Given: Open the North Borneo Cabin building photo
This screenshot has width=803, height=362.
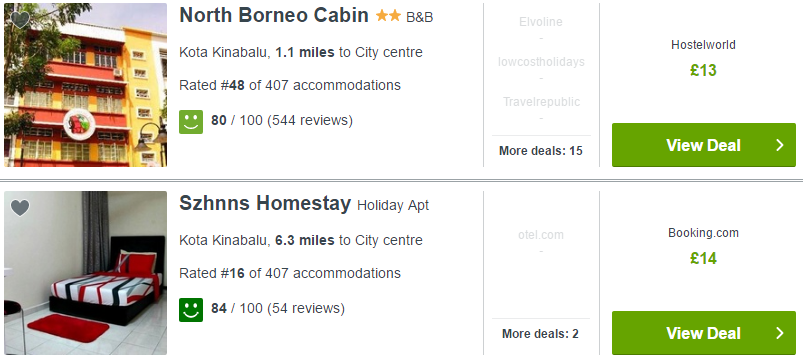Looking at the screenshot, I should click(x=86, y=85).
